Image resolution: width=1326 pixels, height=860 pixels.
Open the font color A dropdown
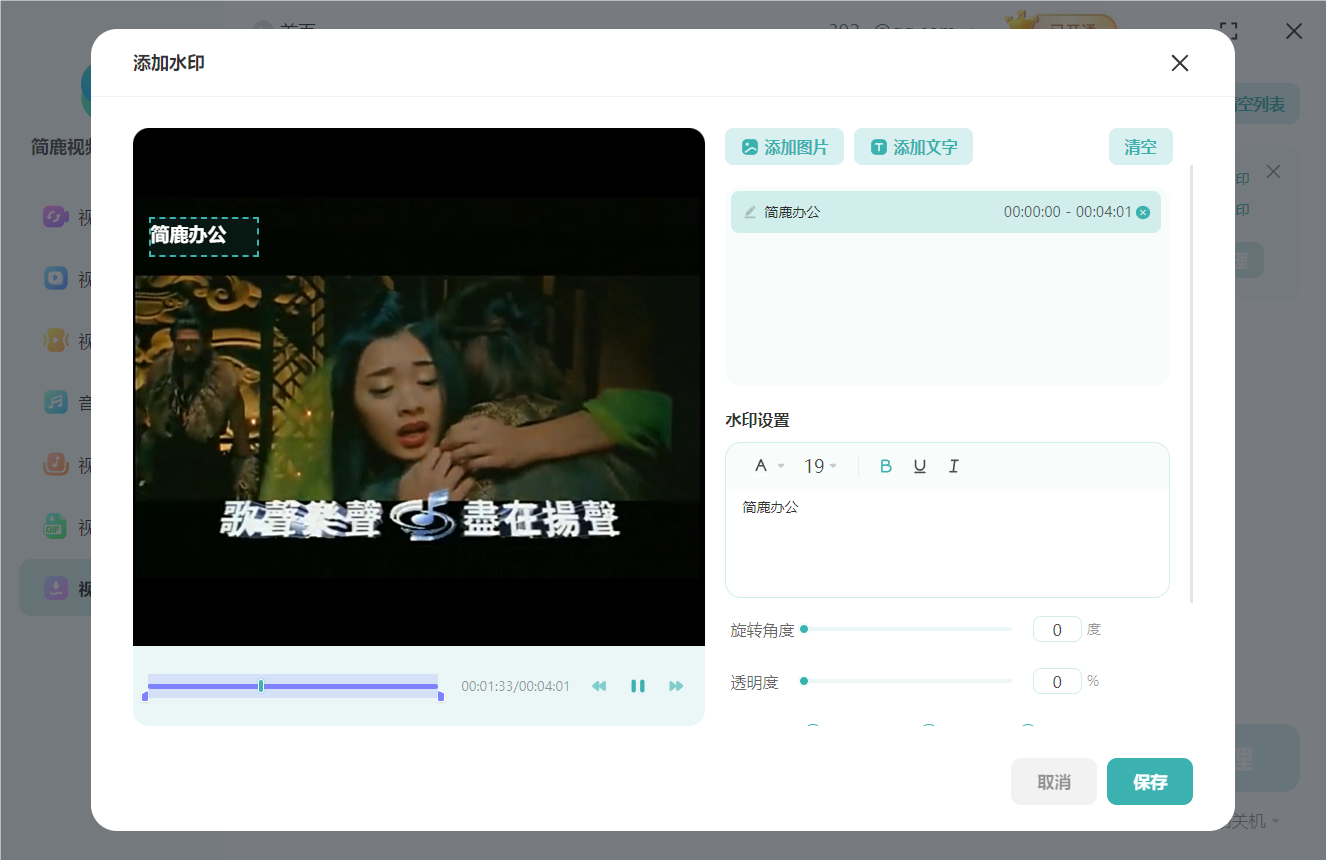(x=768, y=466)
